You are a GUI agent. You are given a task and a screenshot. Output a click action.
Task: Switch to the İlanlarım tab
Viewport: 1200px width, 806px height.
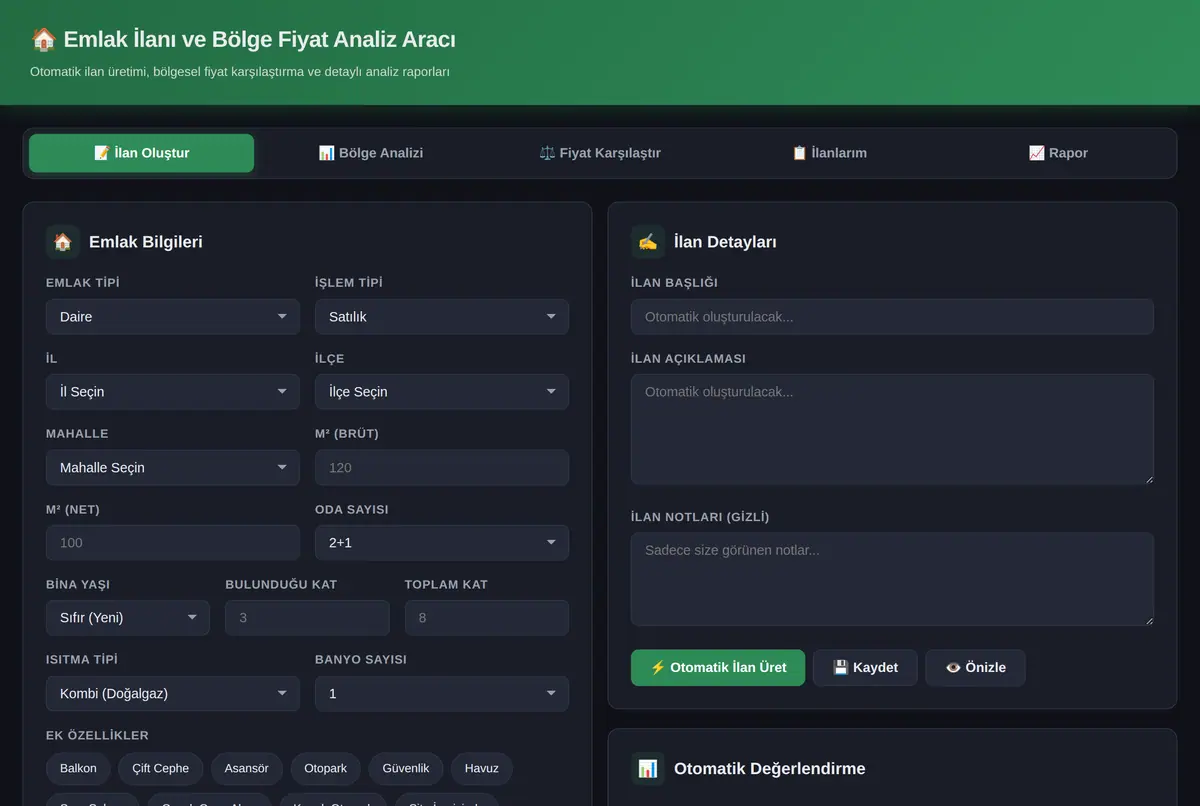[x=829, y=153]
